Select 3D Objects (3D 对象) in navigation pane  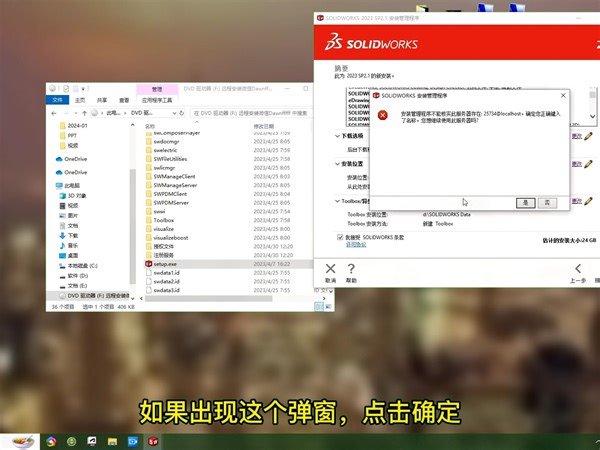point(73,196)
